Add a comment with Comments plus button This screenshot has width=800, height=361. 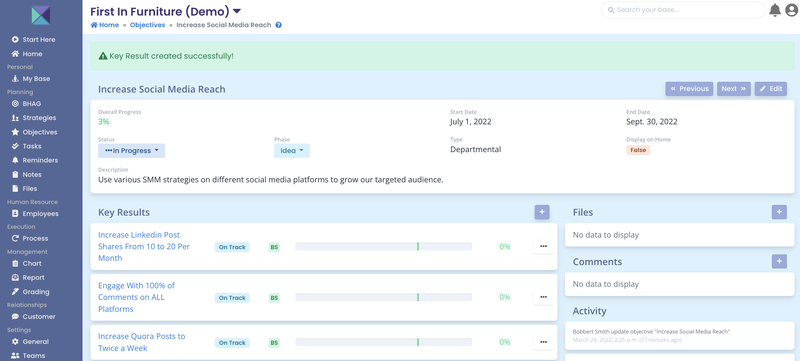coord(779,262)
